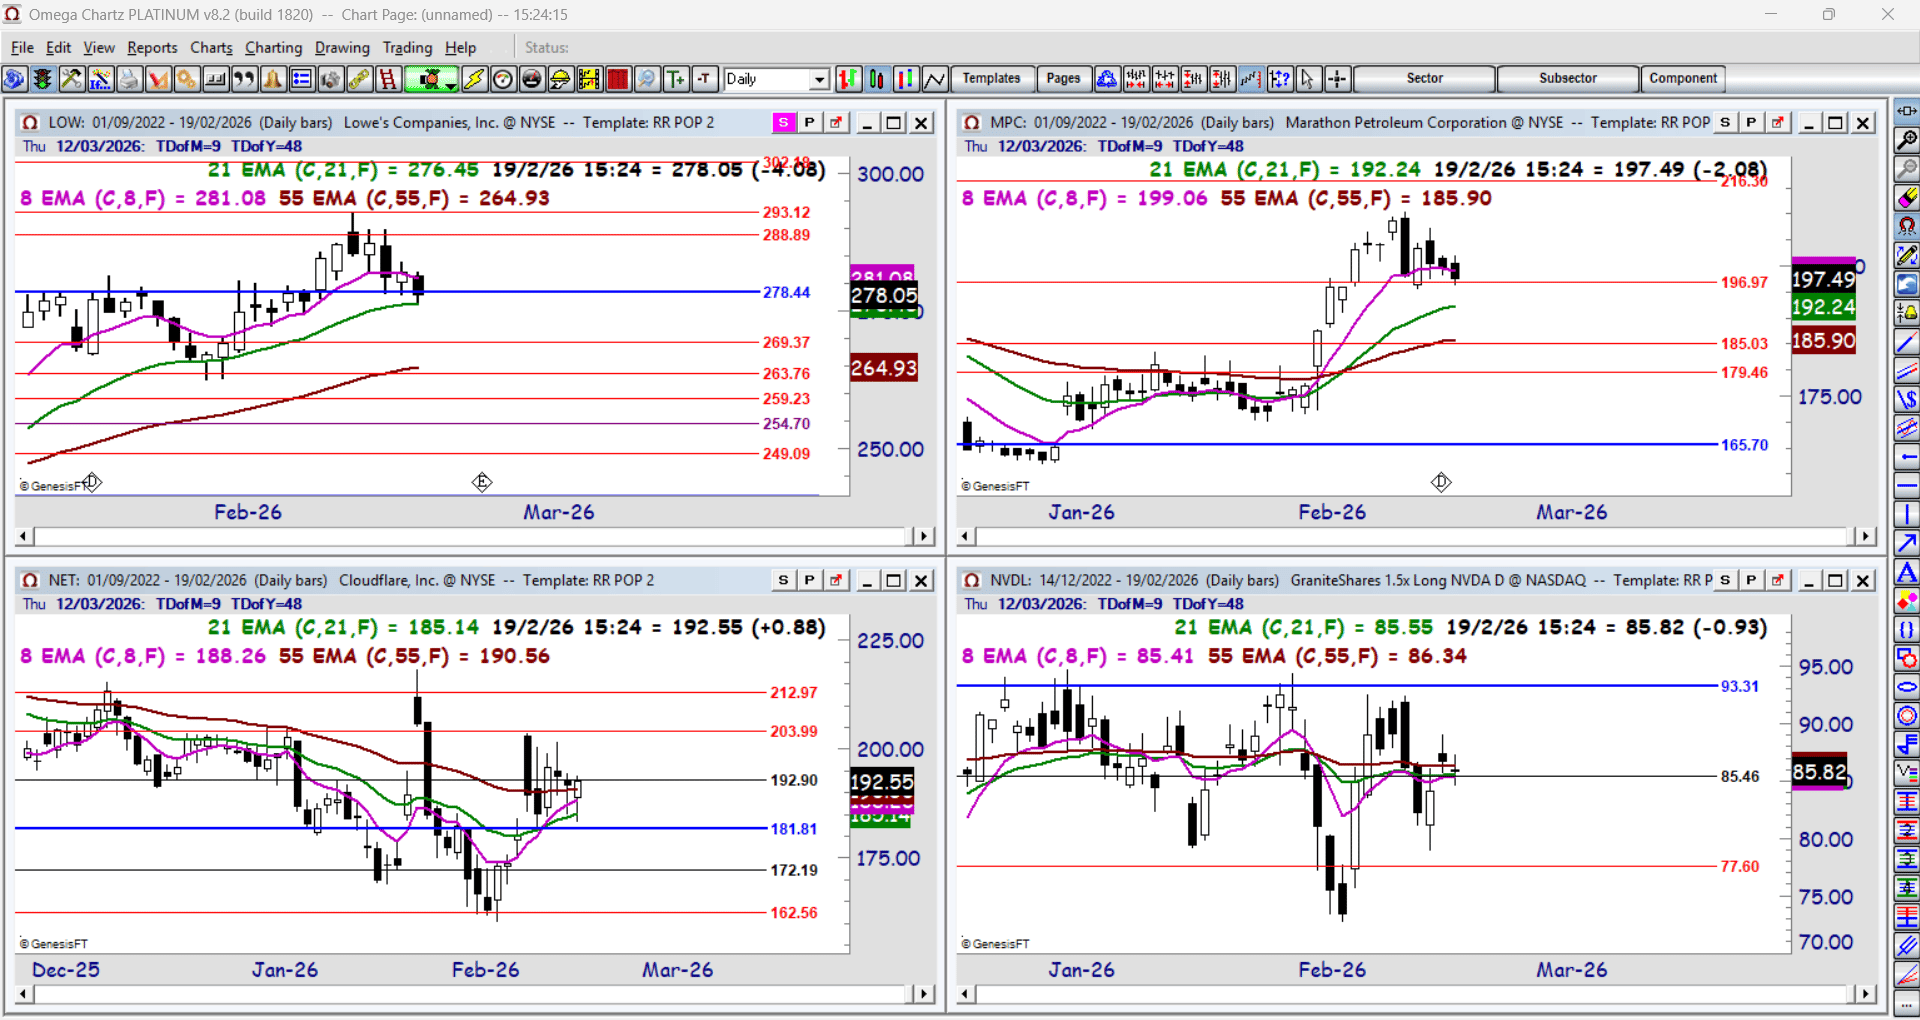Open the Help menu
Image resolution: width=1920 pixels, height=1020 pixels.
461,47
